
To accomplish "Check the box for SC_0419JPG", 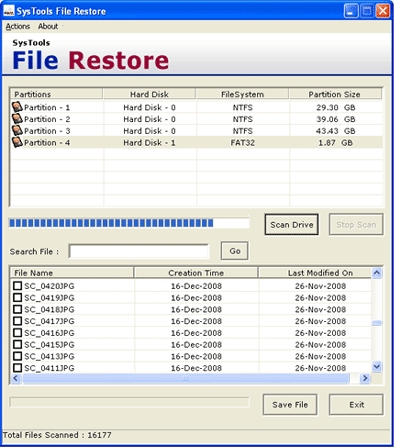I will click(17, 297).
